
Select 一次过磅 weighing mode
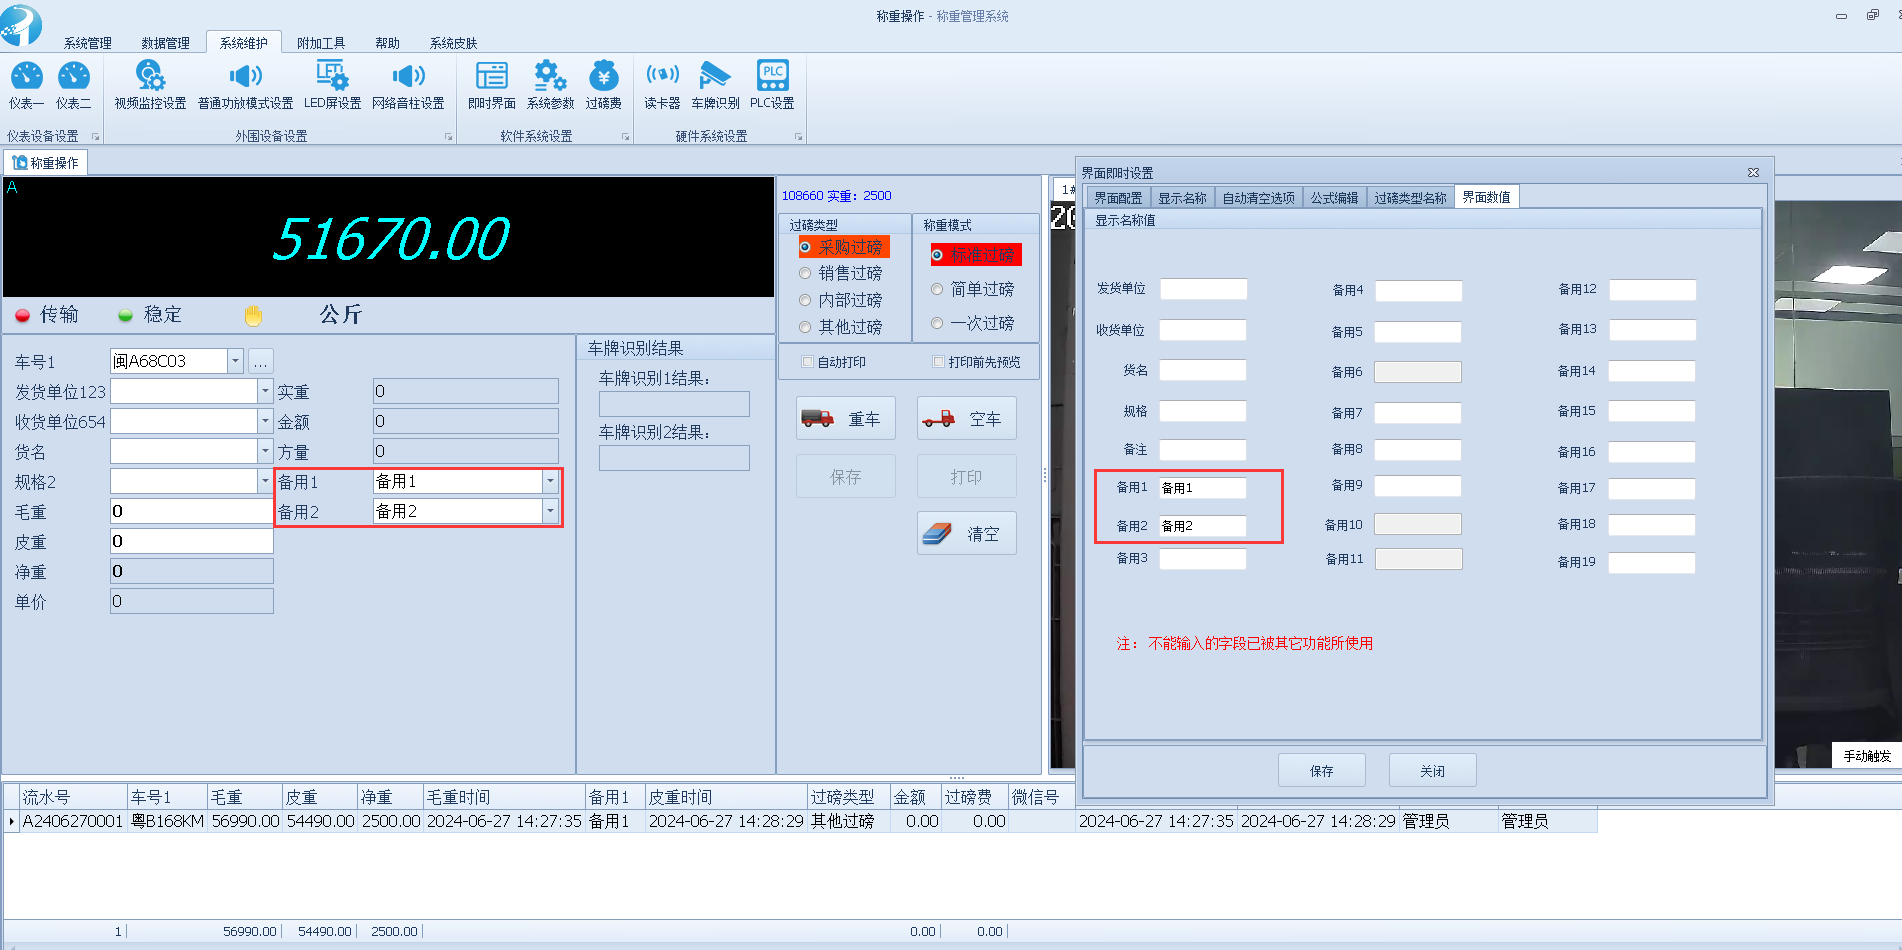click(x=973, y=323)
